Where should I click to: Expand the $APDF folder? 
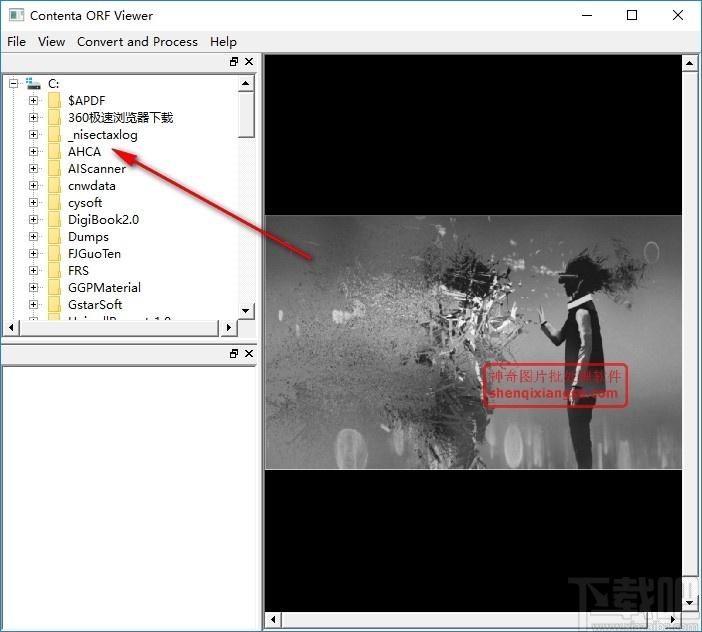(33, 100)
